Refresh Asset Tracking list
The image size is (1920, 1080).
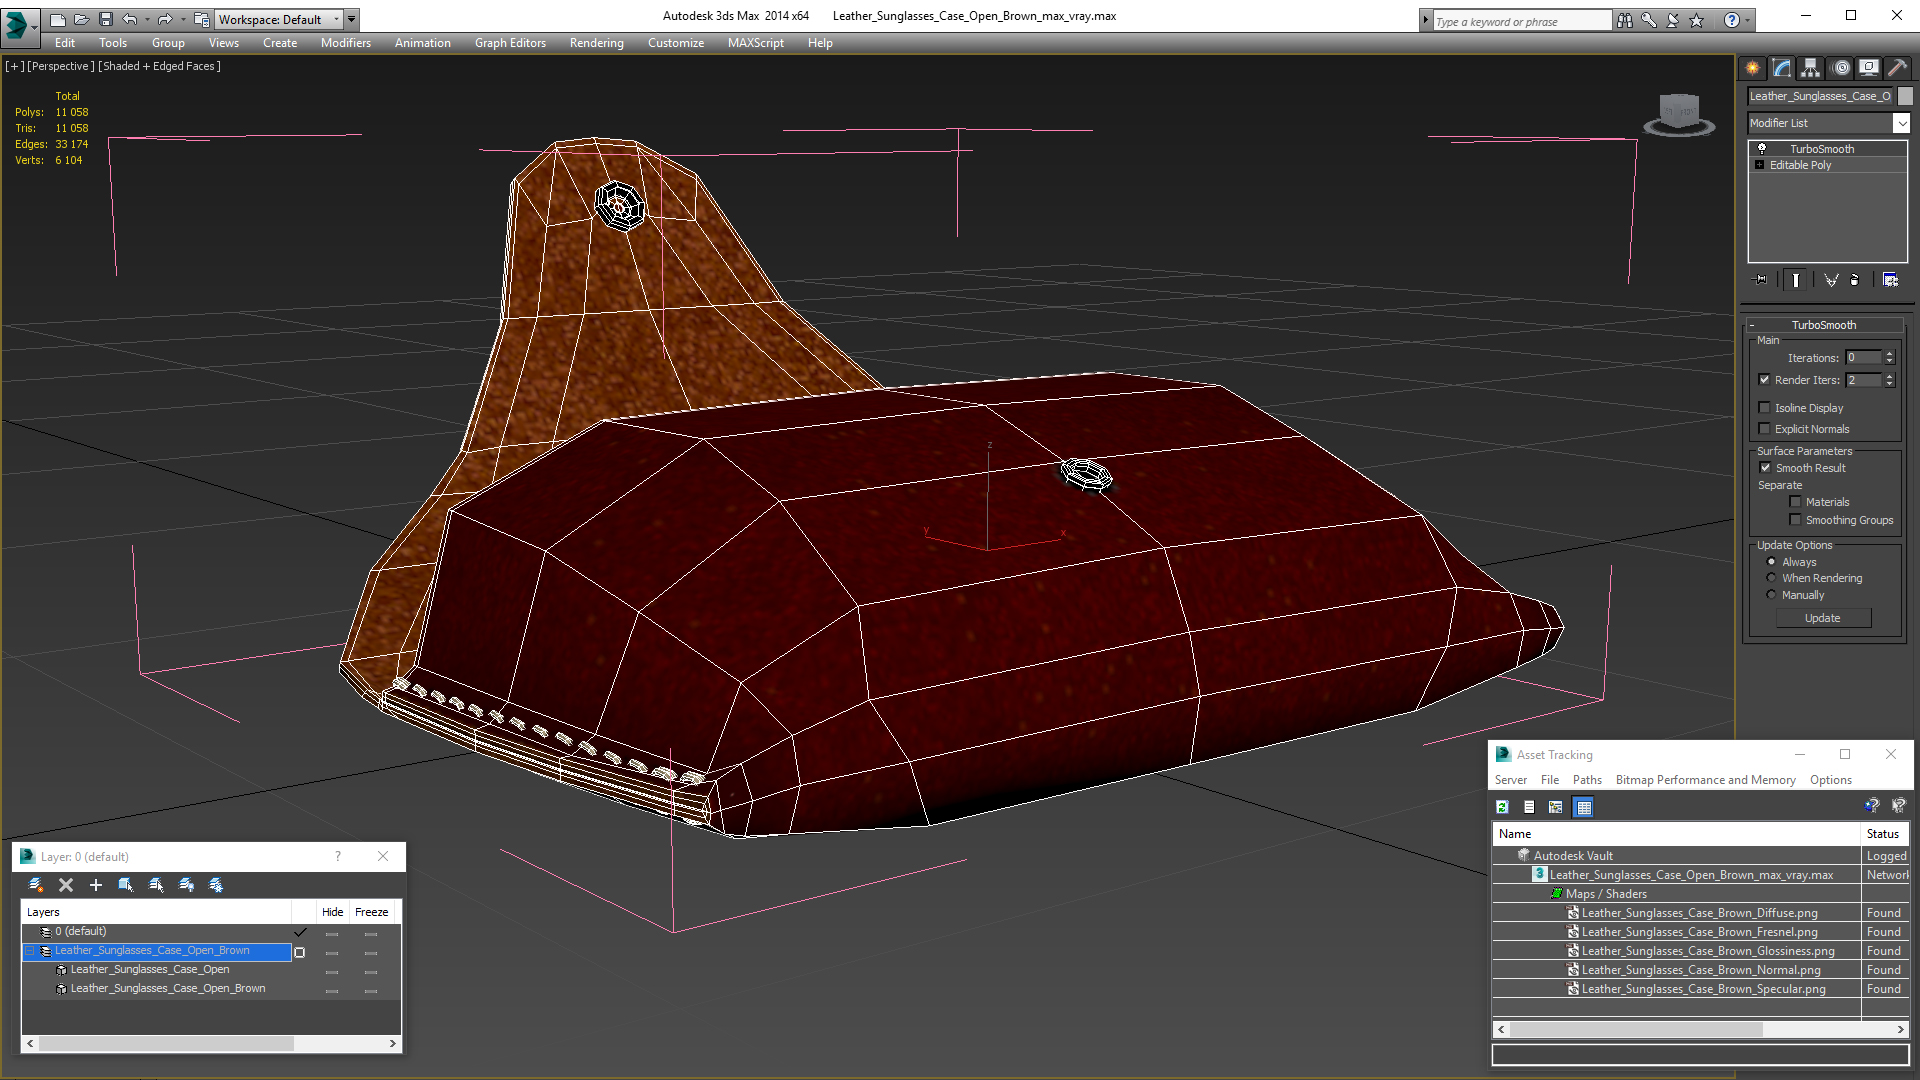pyautogui.click(x=1502, y=807)
